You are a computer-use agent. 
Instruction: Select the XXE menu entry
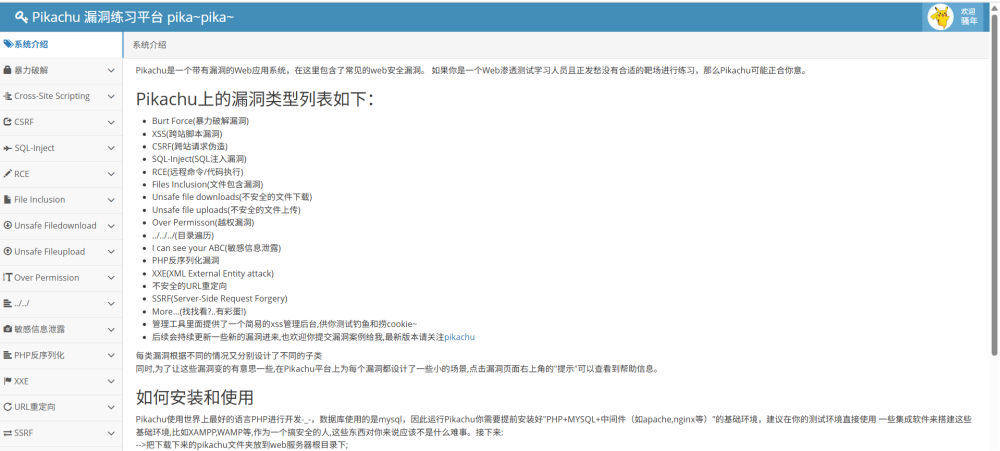coord(22,381)
